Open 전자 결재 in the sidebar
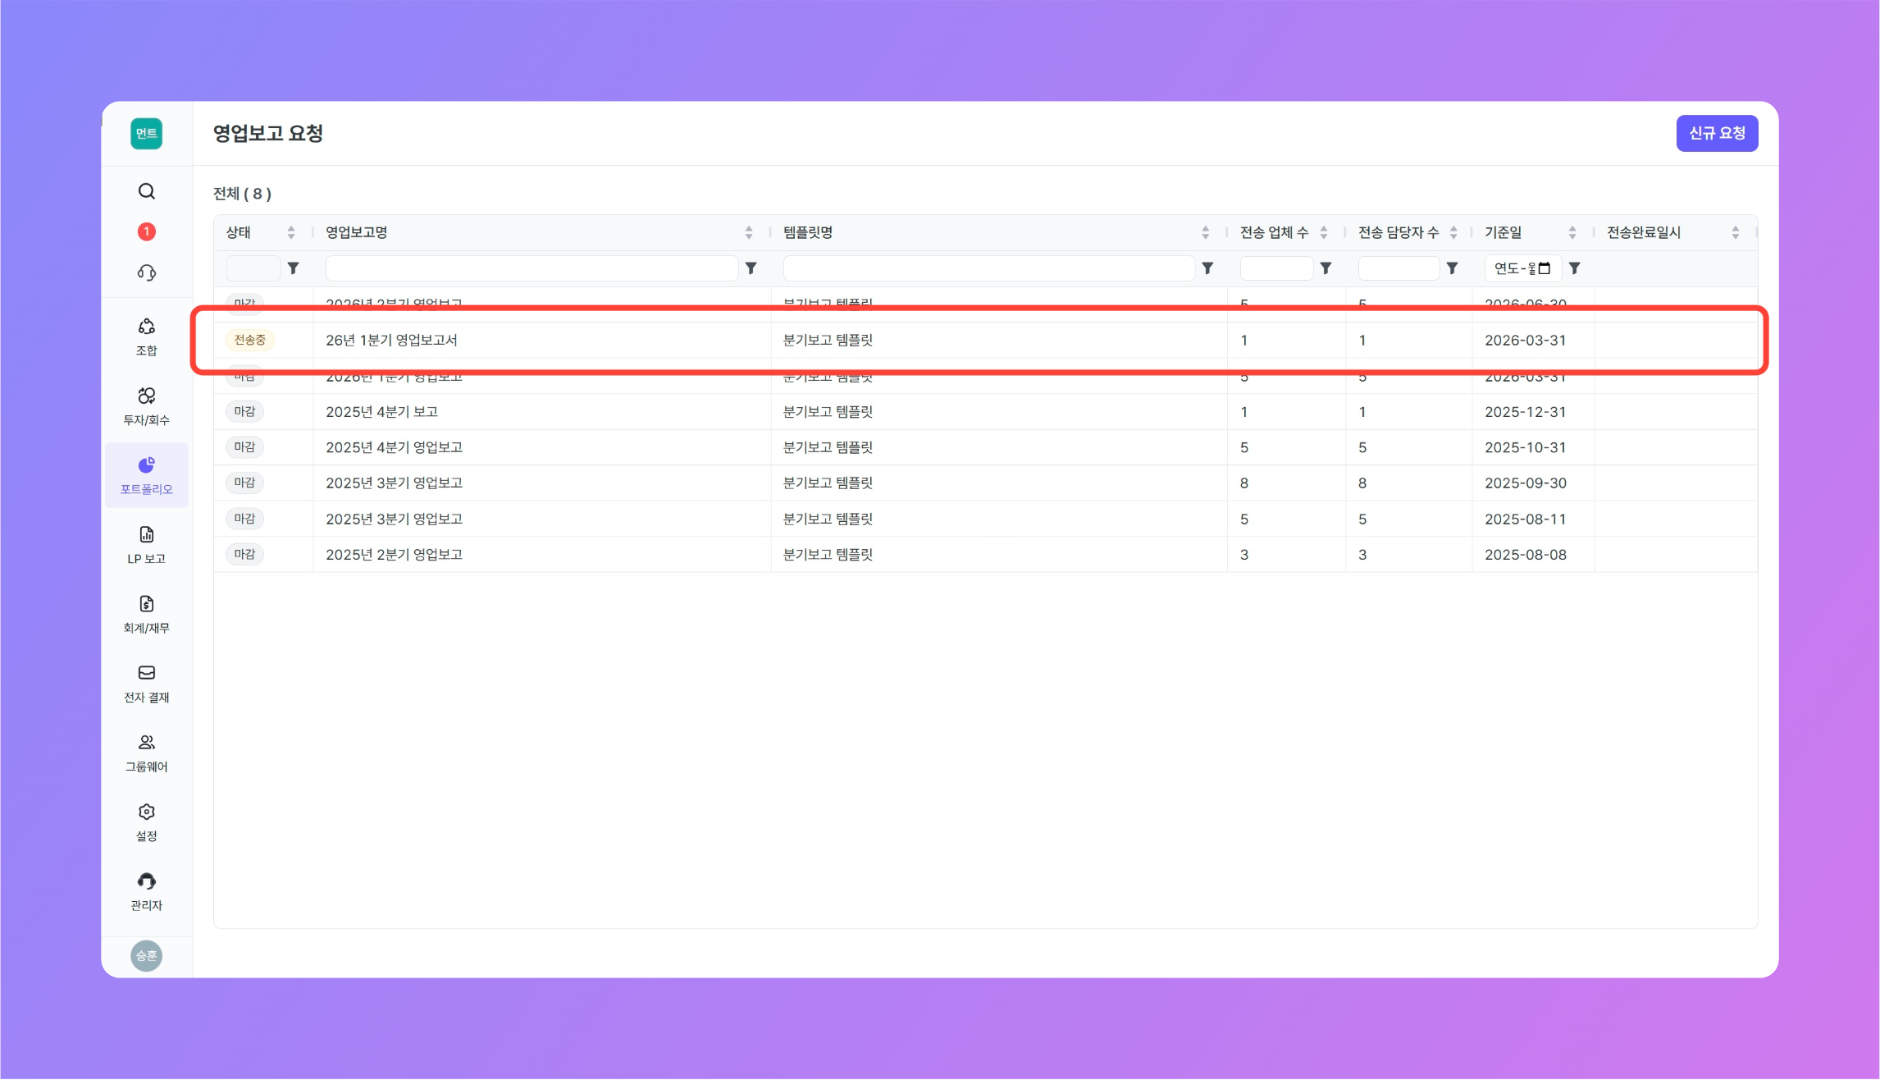1880x1080 pixels. tap(146, 683)
